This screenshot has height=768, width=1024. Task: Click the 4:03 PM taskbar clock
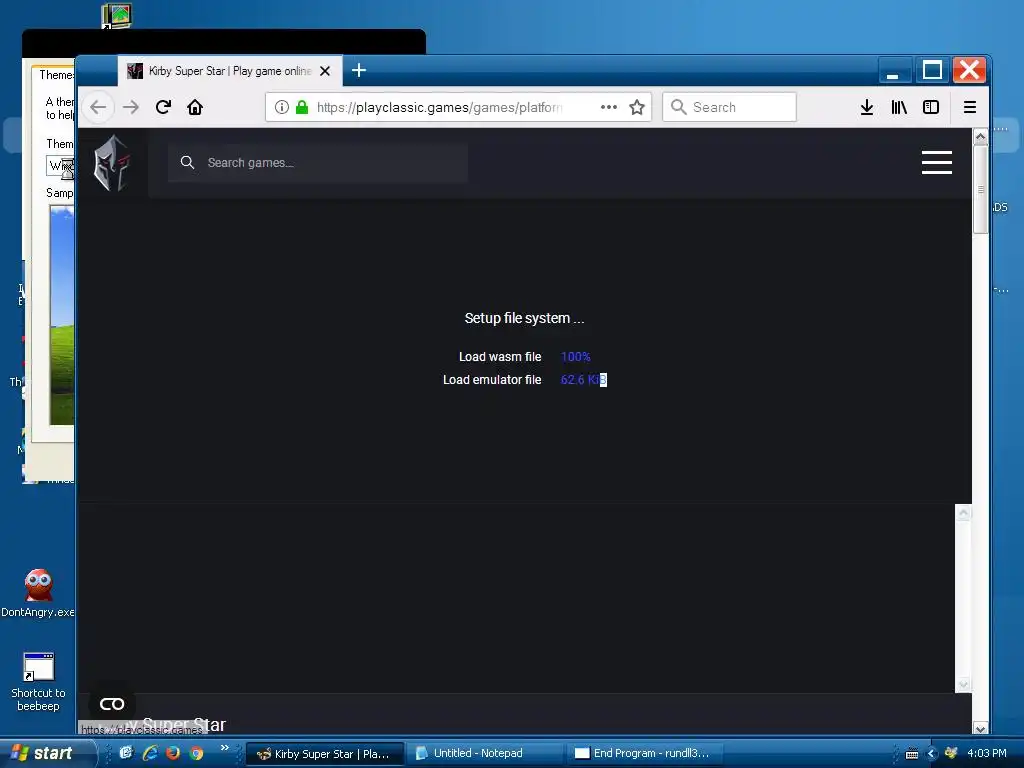pos(987,754)
